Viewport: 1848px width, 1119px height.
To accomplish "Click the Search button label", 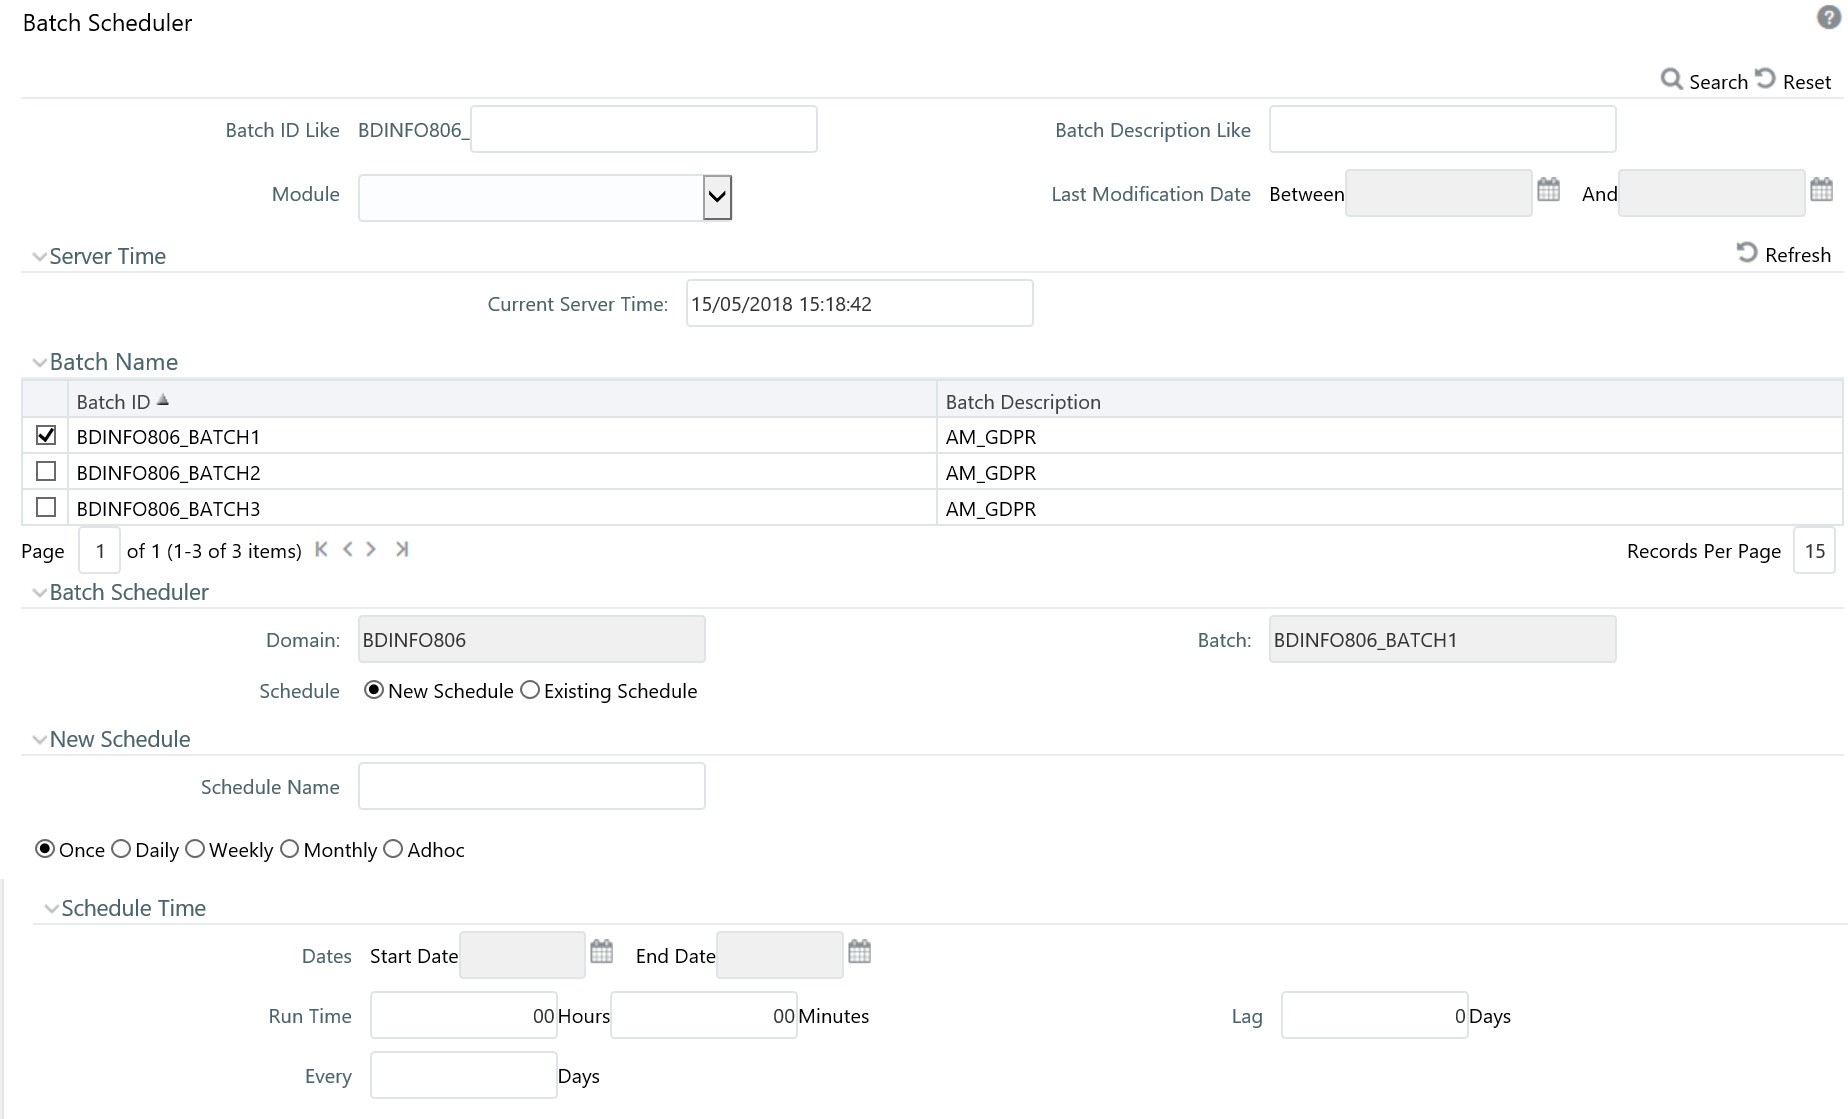I will click(x=1718, y=82).
